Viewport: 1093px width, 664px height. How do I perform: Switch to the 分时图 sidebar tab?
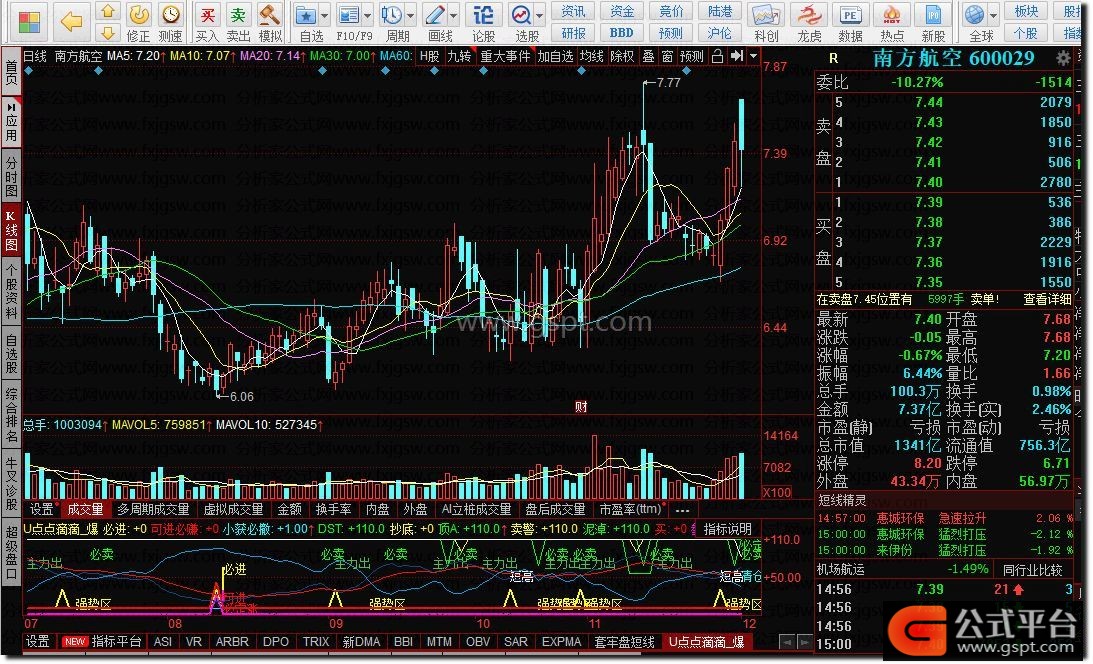11,176
